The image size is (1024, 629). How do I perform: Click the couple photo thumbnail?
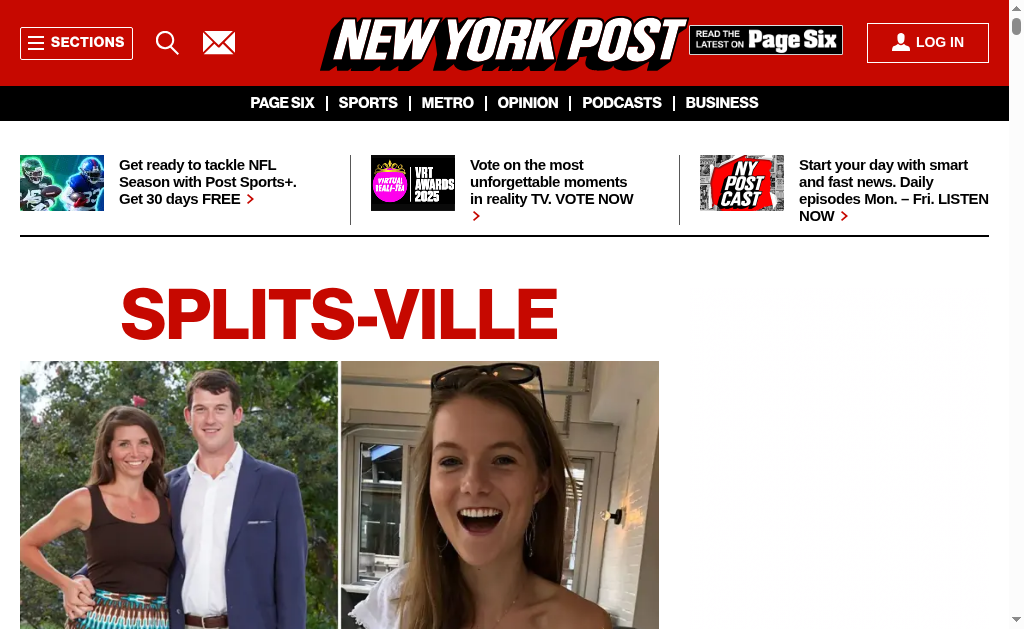click(179, 495)
